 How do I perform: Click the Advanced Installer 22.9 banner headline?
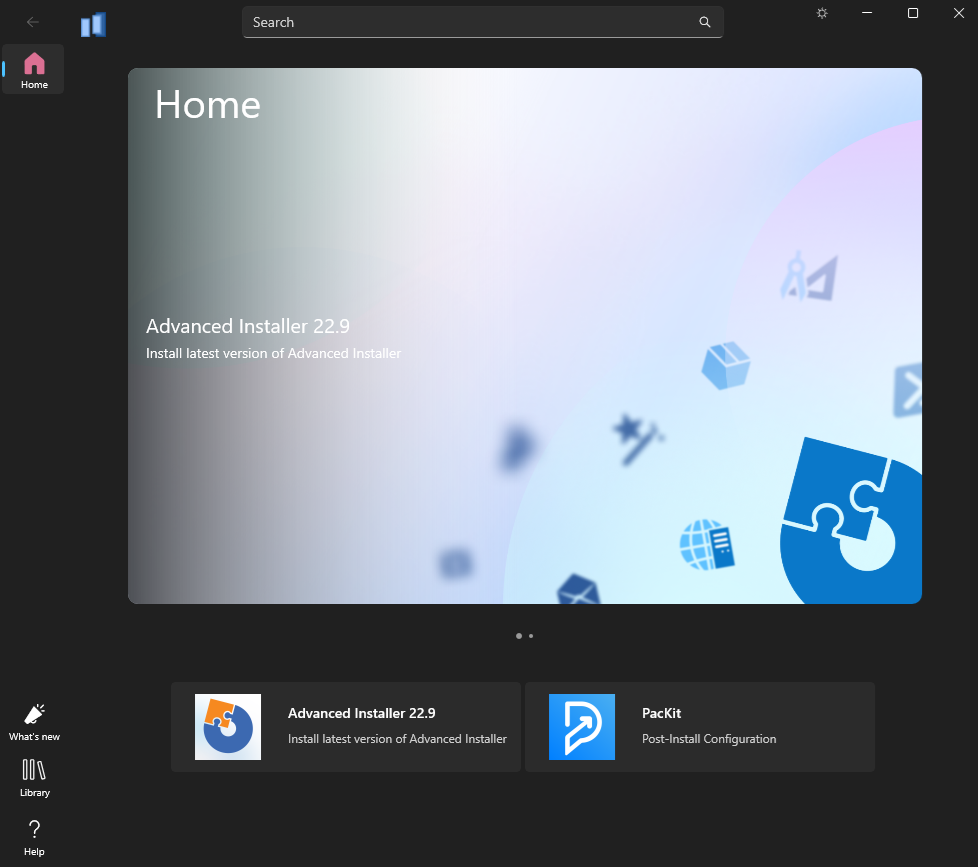[x=248, y=326]
